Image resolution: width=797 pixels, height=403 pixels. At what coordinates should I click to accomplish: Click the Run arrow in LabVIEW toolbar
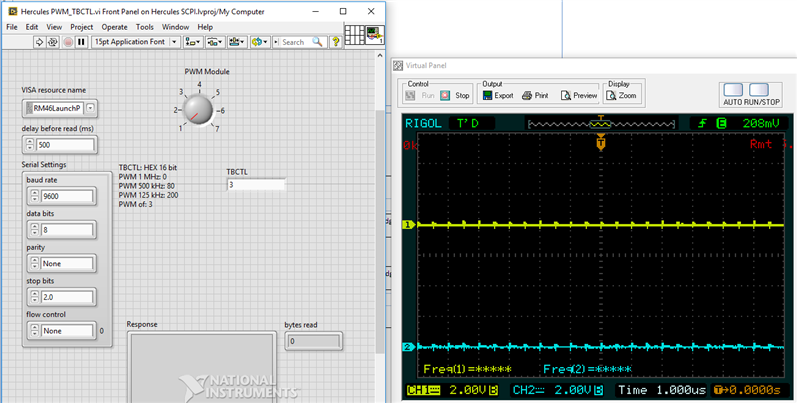click(x=40, y=42)
